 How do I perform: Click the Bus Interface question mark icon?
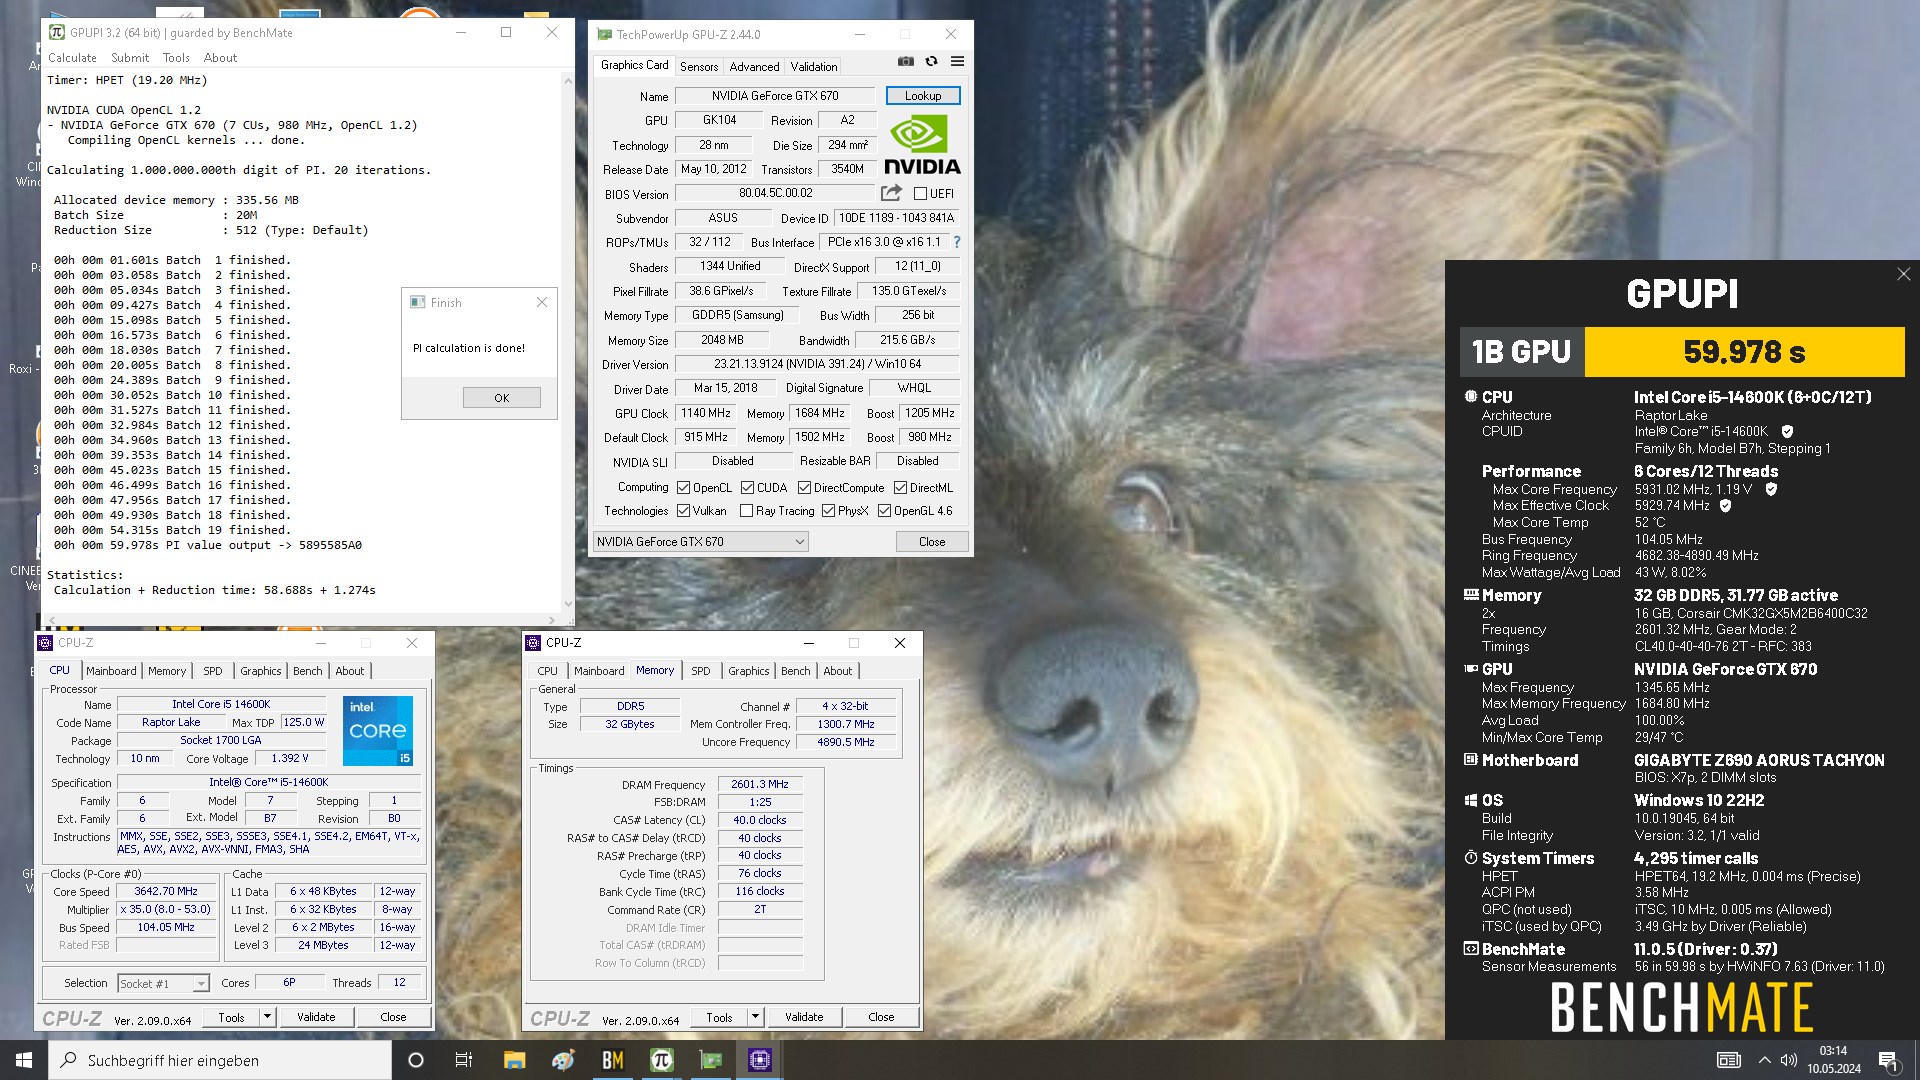[x=957, y=242]
